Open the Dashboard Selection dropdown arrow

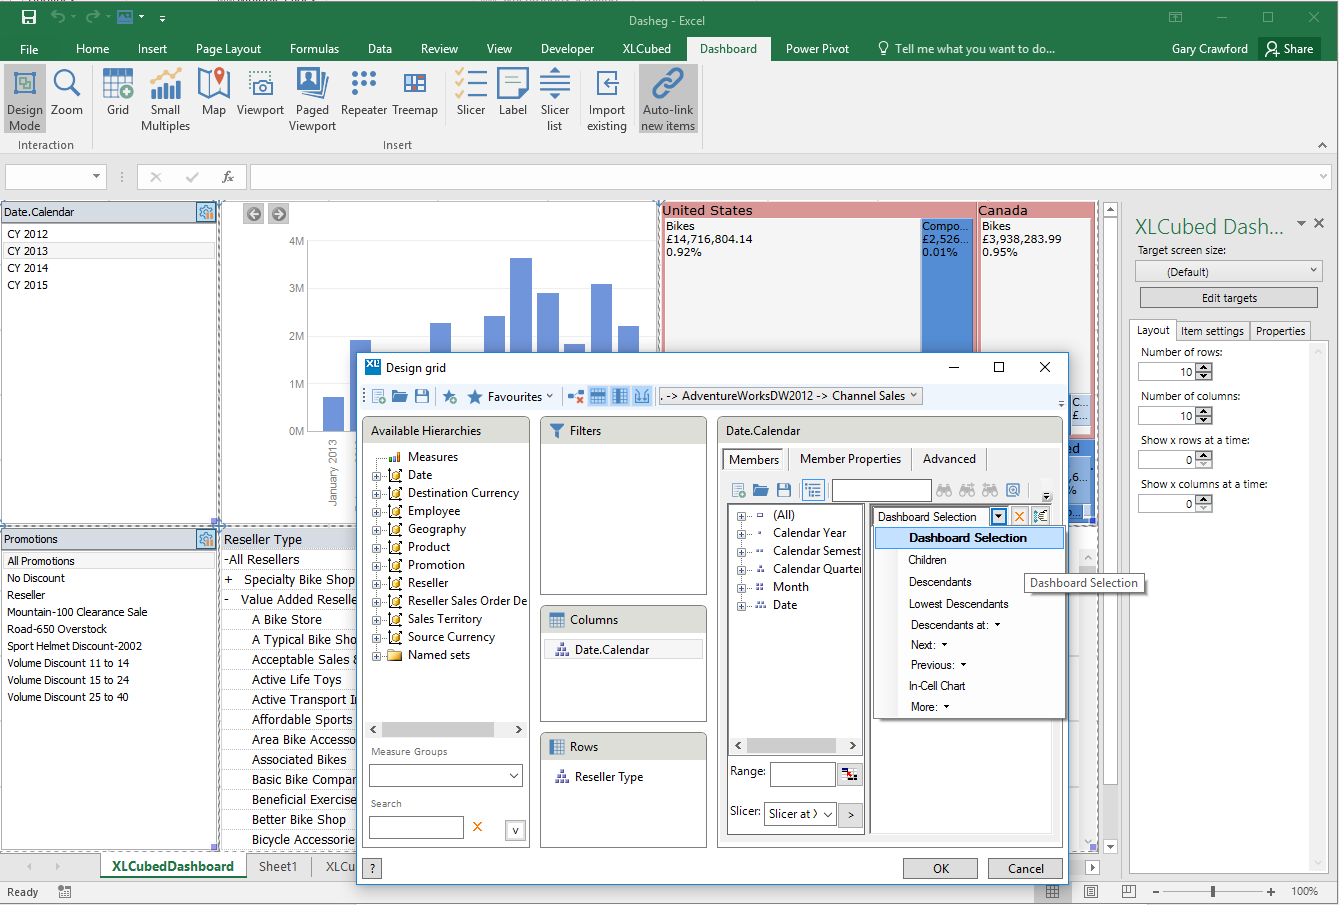point(998,517)
